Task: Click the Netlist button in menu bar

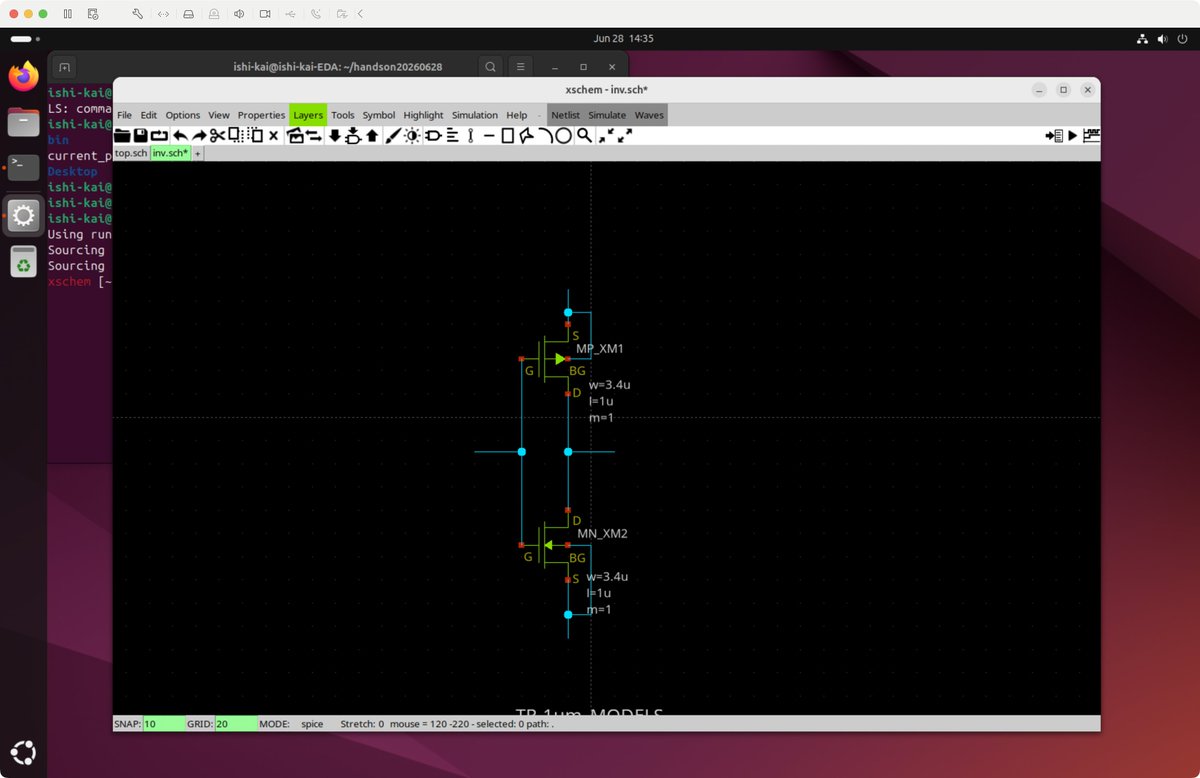Action: [566, 115]
